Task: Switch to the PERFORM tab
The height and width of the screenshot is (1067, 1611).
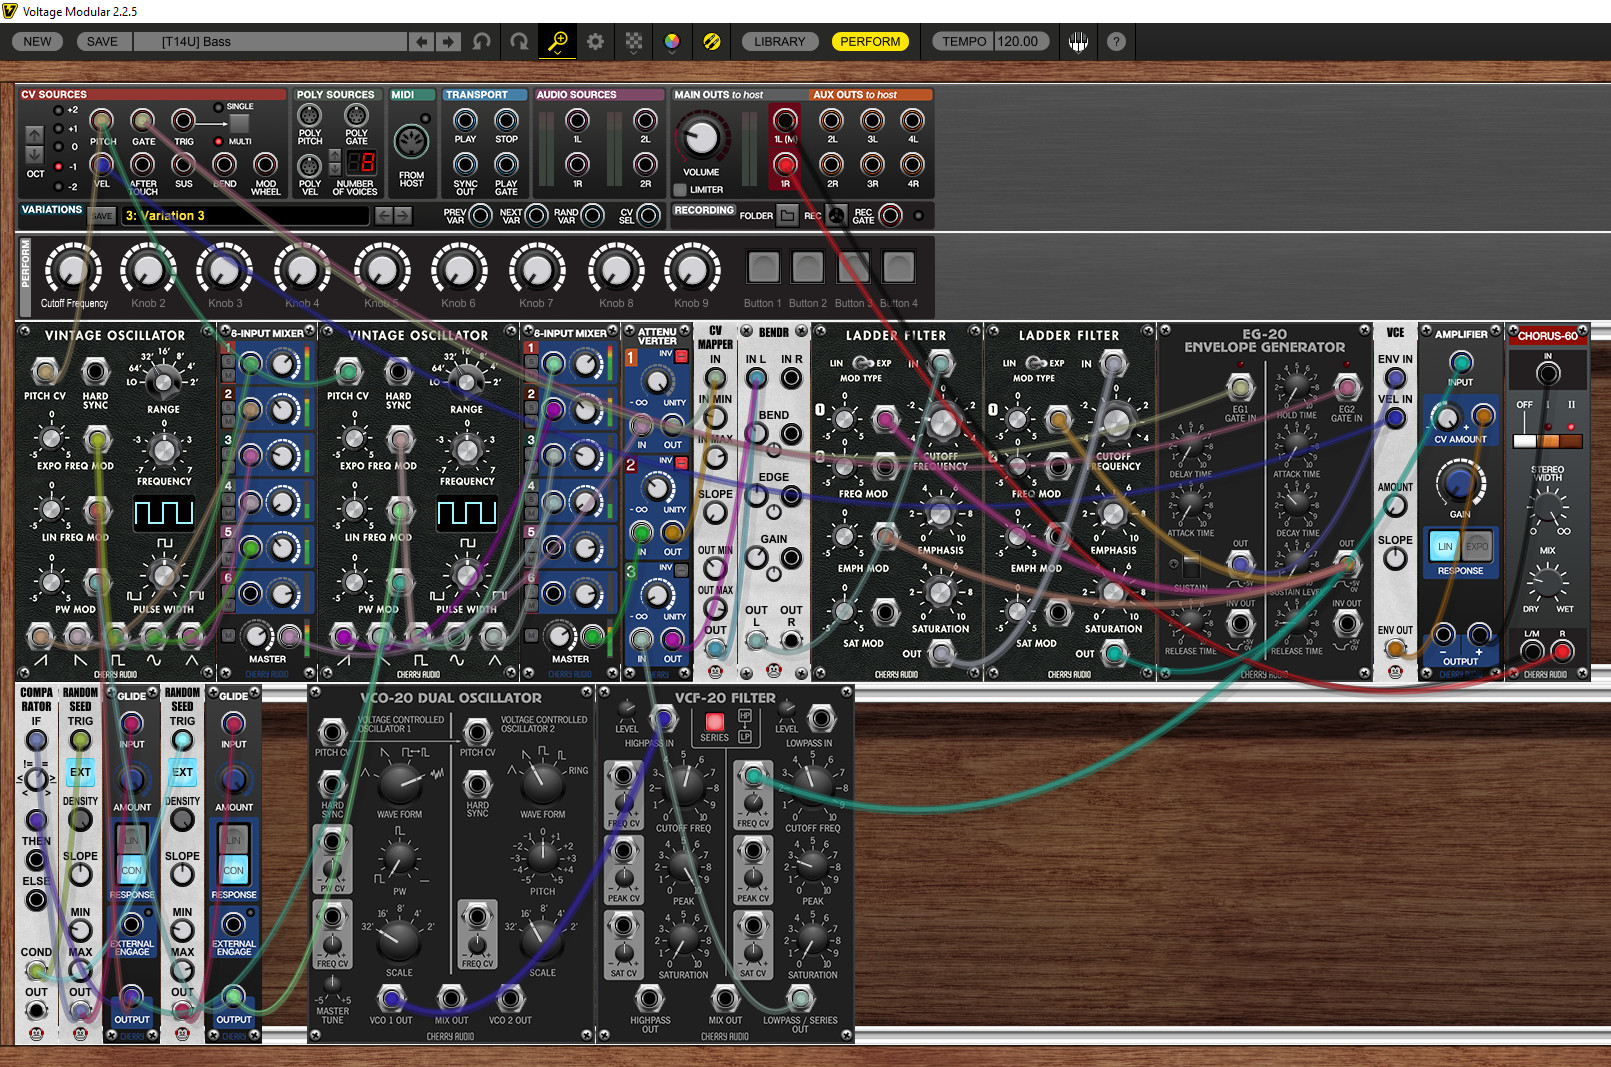Action: pyautogui.click(x=870, y=41)
